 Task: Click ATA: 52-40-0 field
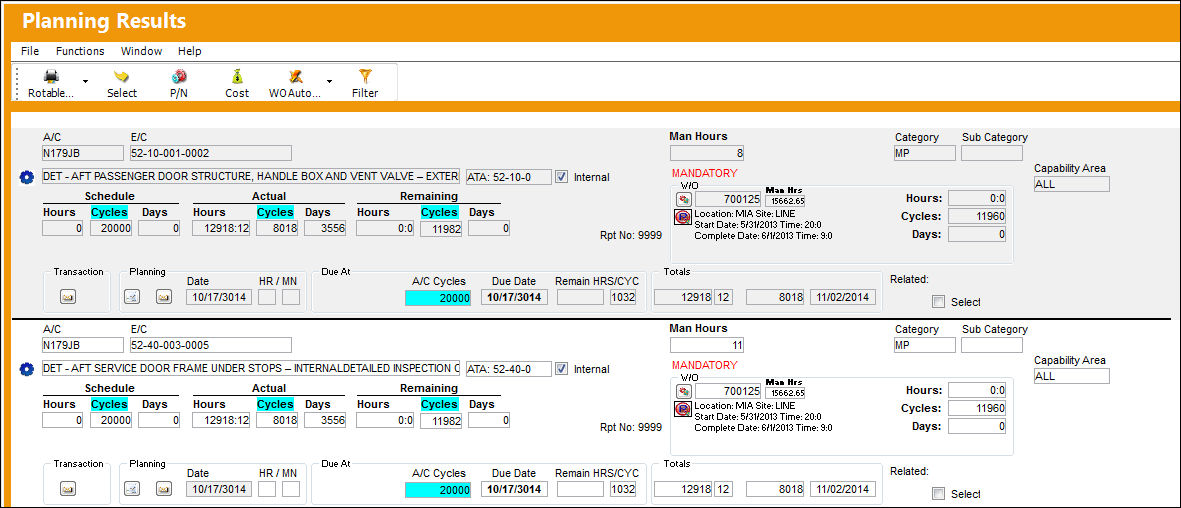pyautogui.click(x=508, y=369)
